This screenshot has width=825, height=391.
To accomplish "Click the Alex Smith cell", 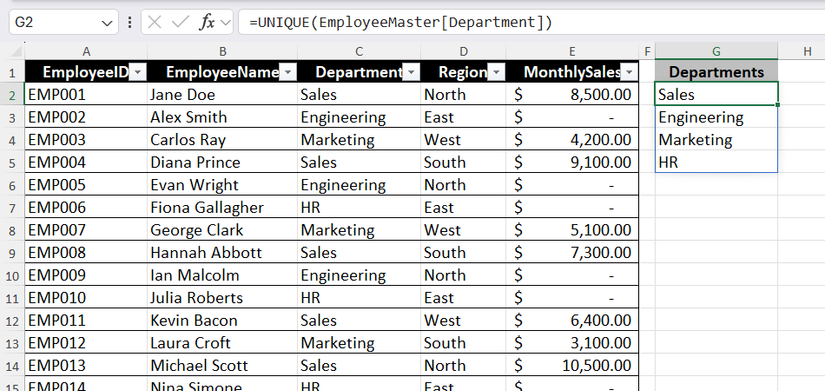I will (223, 117).
